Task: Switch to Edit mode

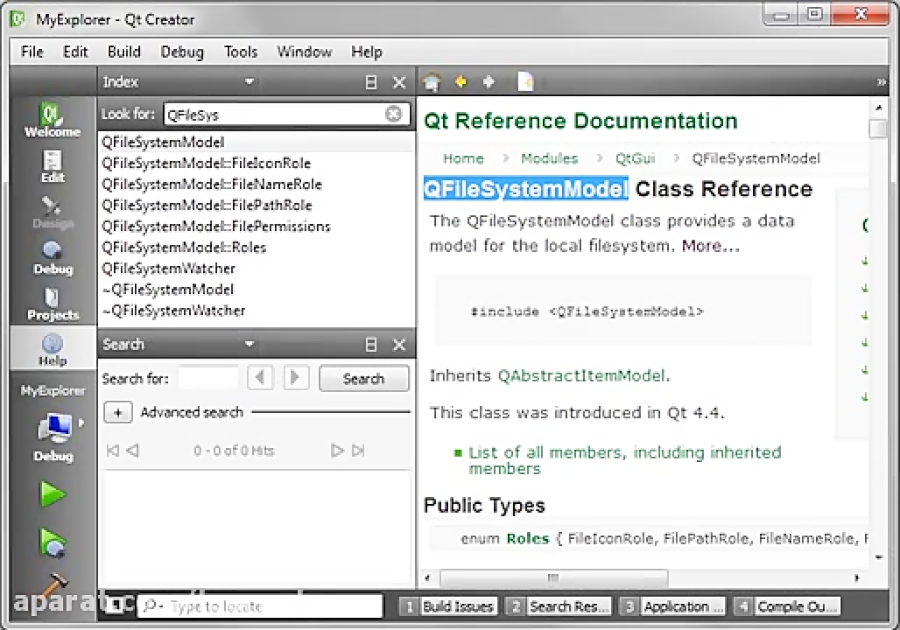Action: point(52,166)
